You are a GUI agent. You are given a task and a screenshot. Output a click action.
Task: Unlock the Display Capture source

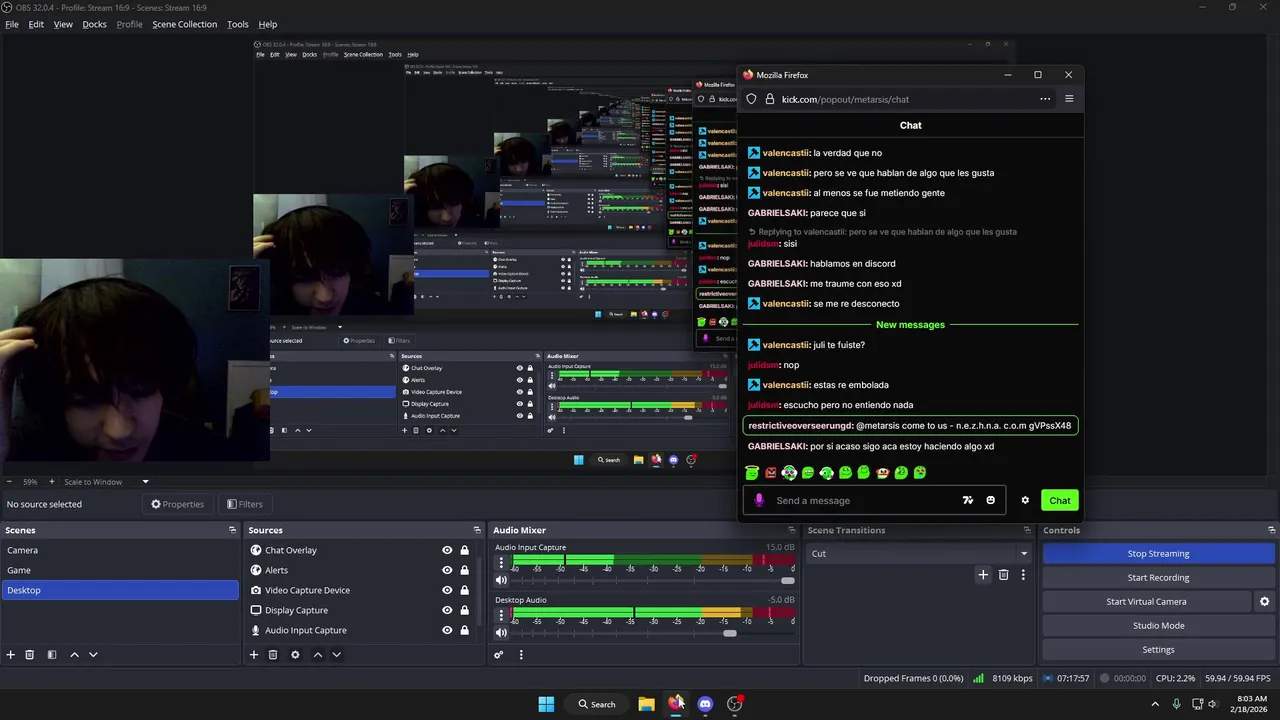click(464, 610)
